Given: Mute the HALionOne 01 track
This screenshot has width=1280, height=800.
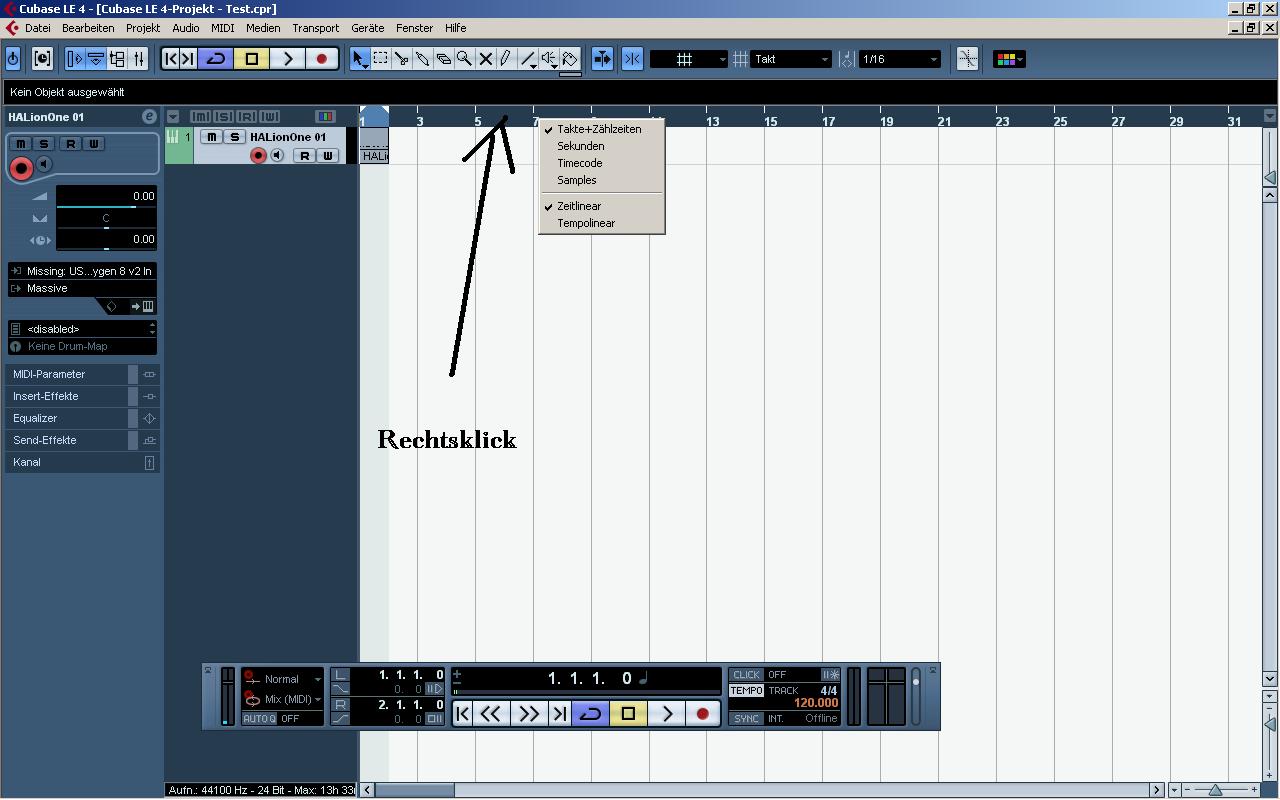Looking at the screenshot, I should point(211,137).
